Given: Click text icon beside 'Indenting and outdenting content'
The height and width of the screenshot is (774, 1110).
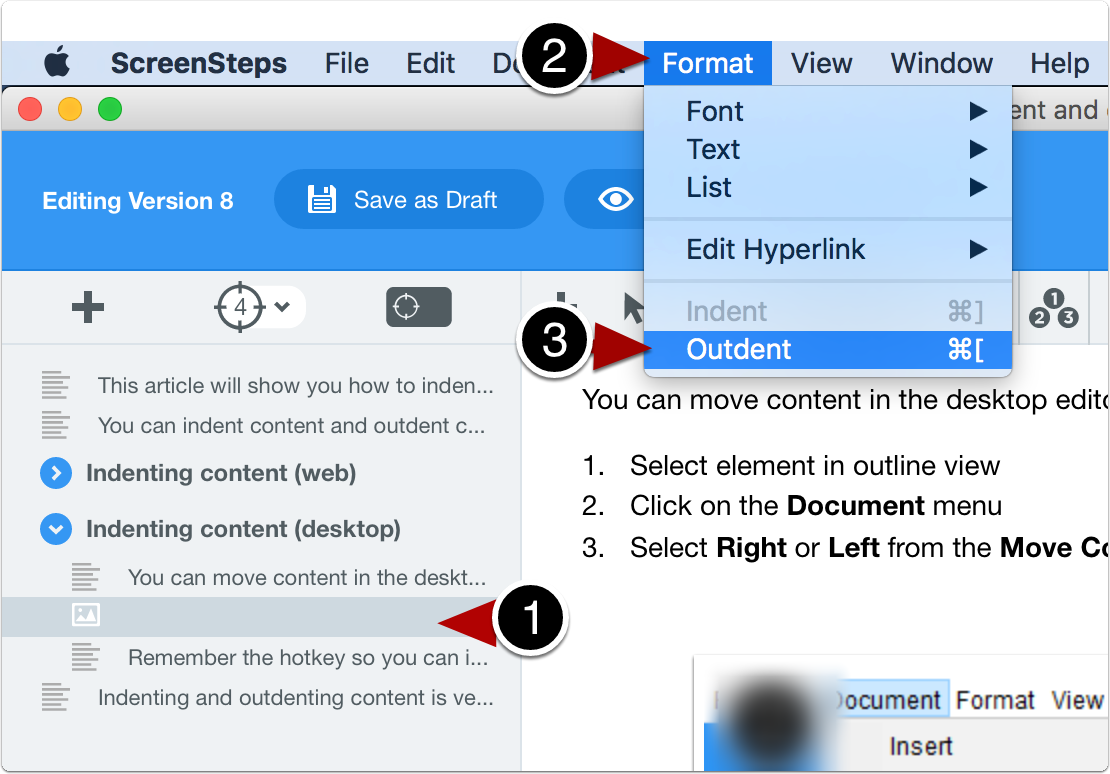Looking at the screenshot, I should point(55,698).
